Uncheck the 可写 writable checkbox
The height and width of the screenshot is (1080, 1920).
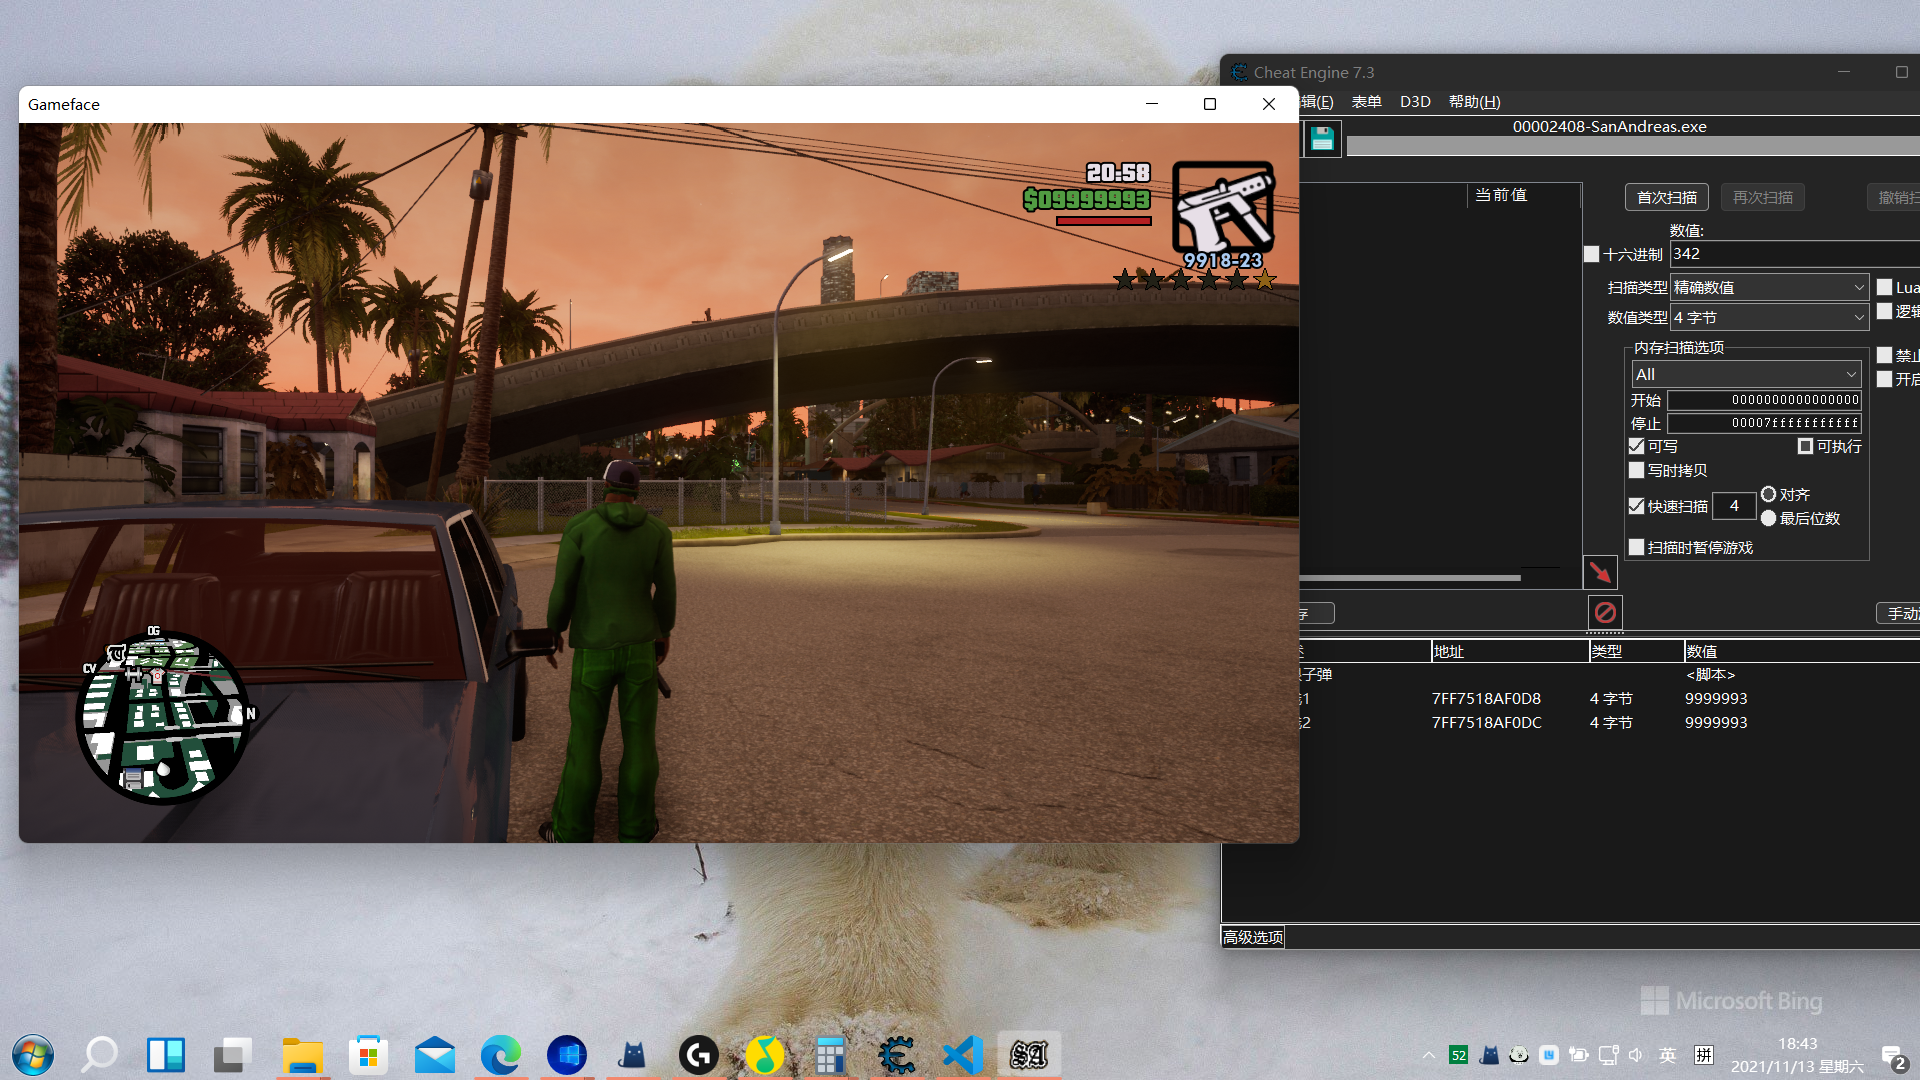coord(1637,446)
